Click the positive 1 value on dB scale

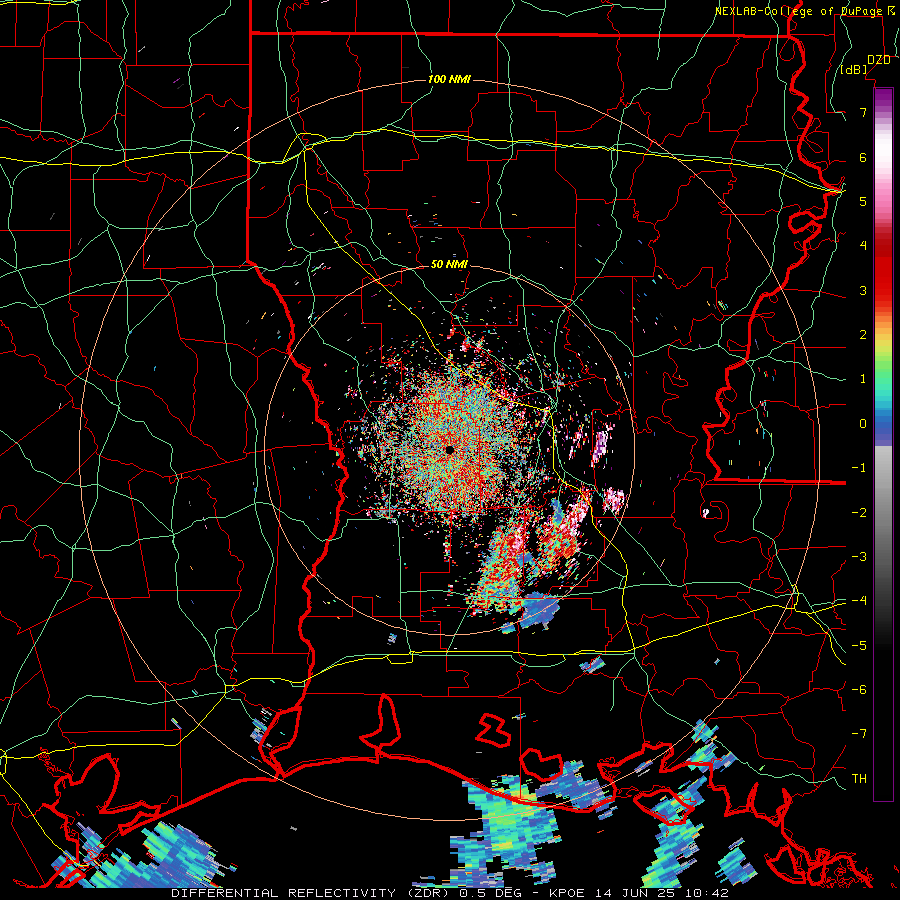click(x=863, y=379)
